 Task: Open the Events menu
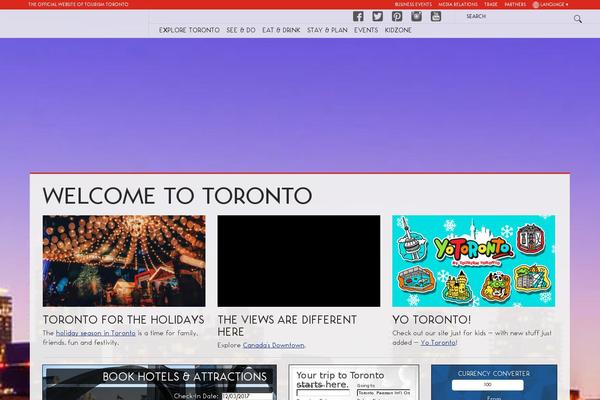pyautogui.click(x=366, y=30)
